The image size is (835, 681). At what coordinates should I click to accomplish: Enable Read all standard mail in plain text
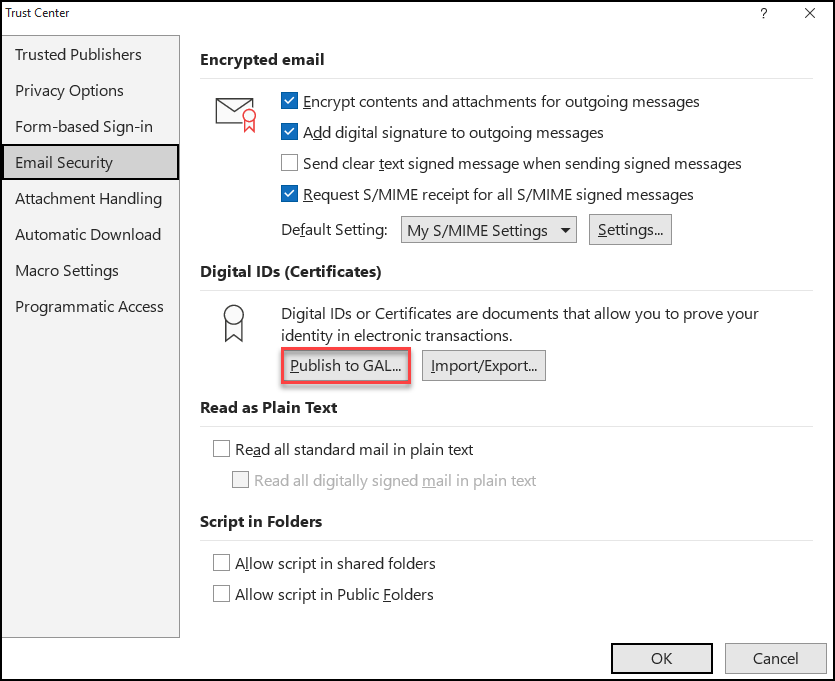tap(222, 449)
